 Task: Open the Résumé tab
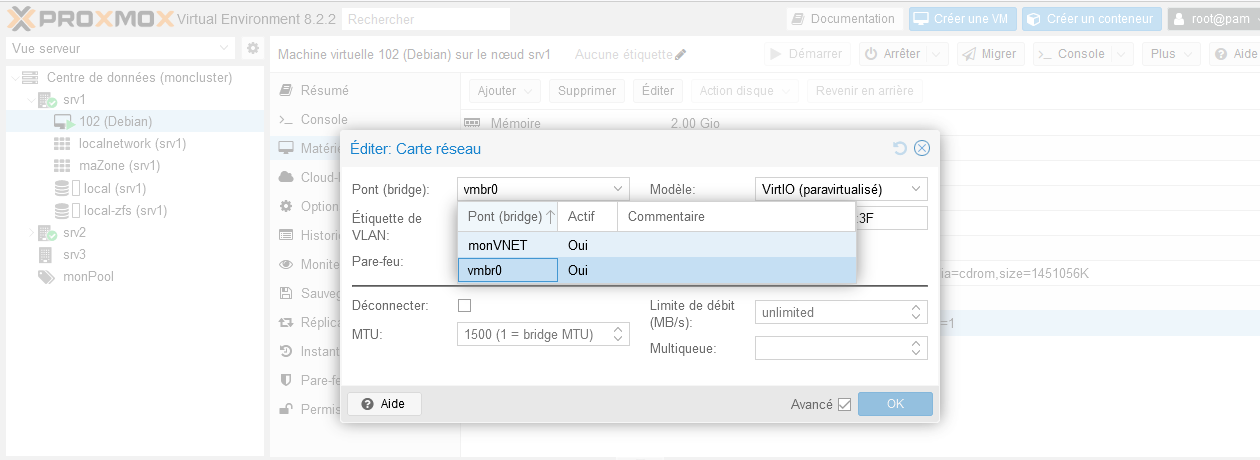[324, 91]
